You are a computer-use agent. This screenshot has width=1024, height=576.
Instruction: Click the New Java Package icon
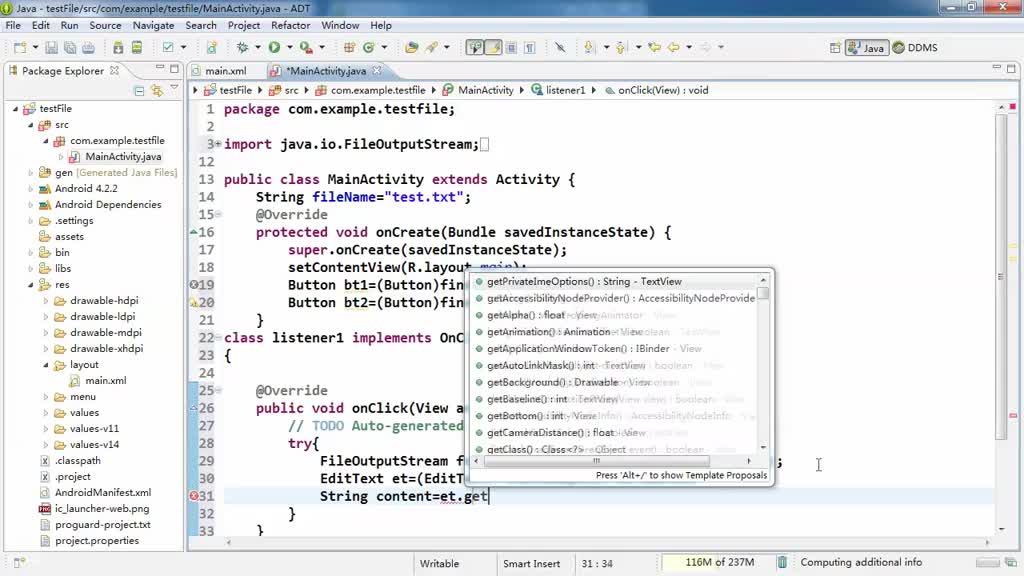tap(349, 48)
